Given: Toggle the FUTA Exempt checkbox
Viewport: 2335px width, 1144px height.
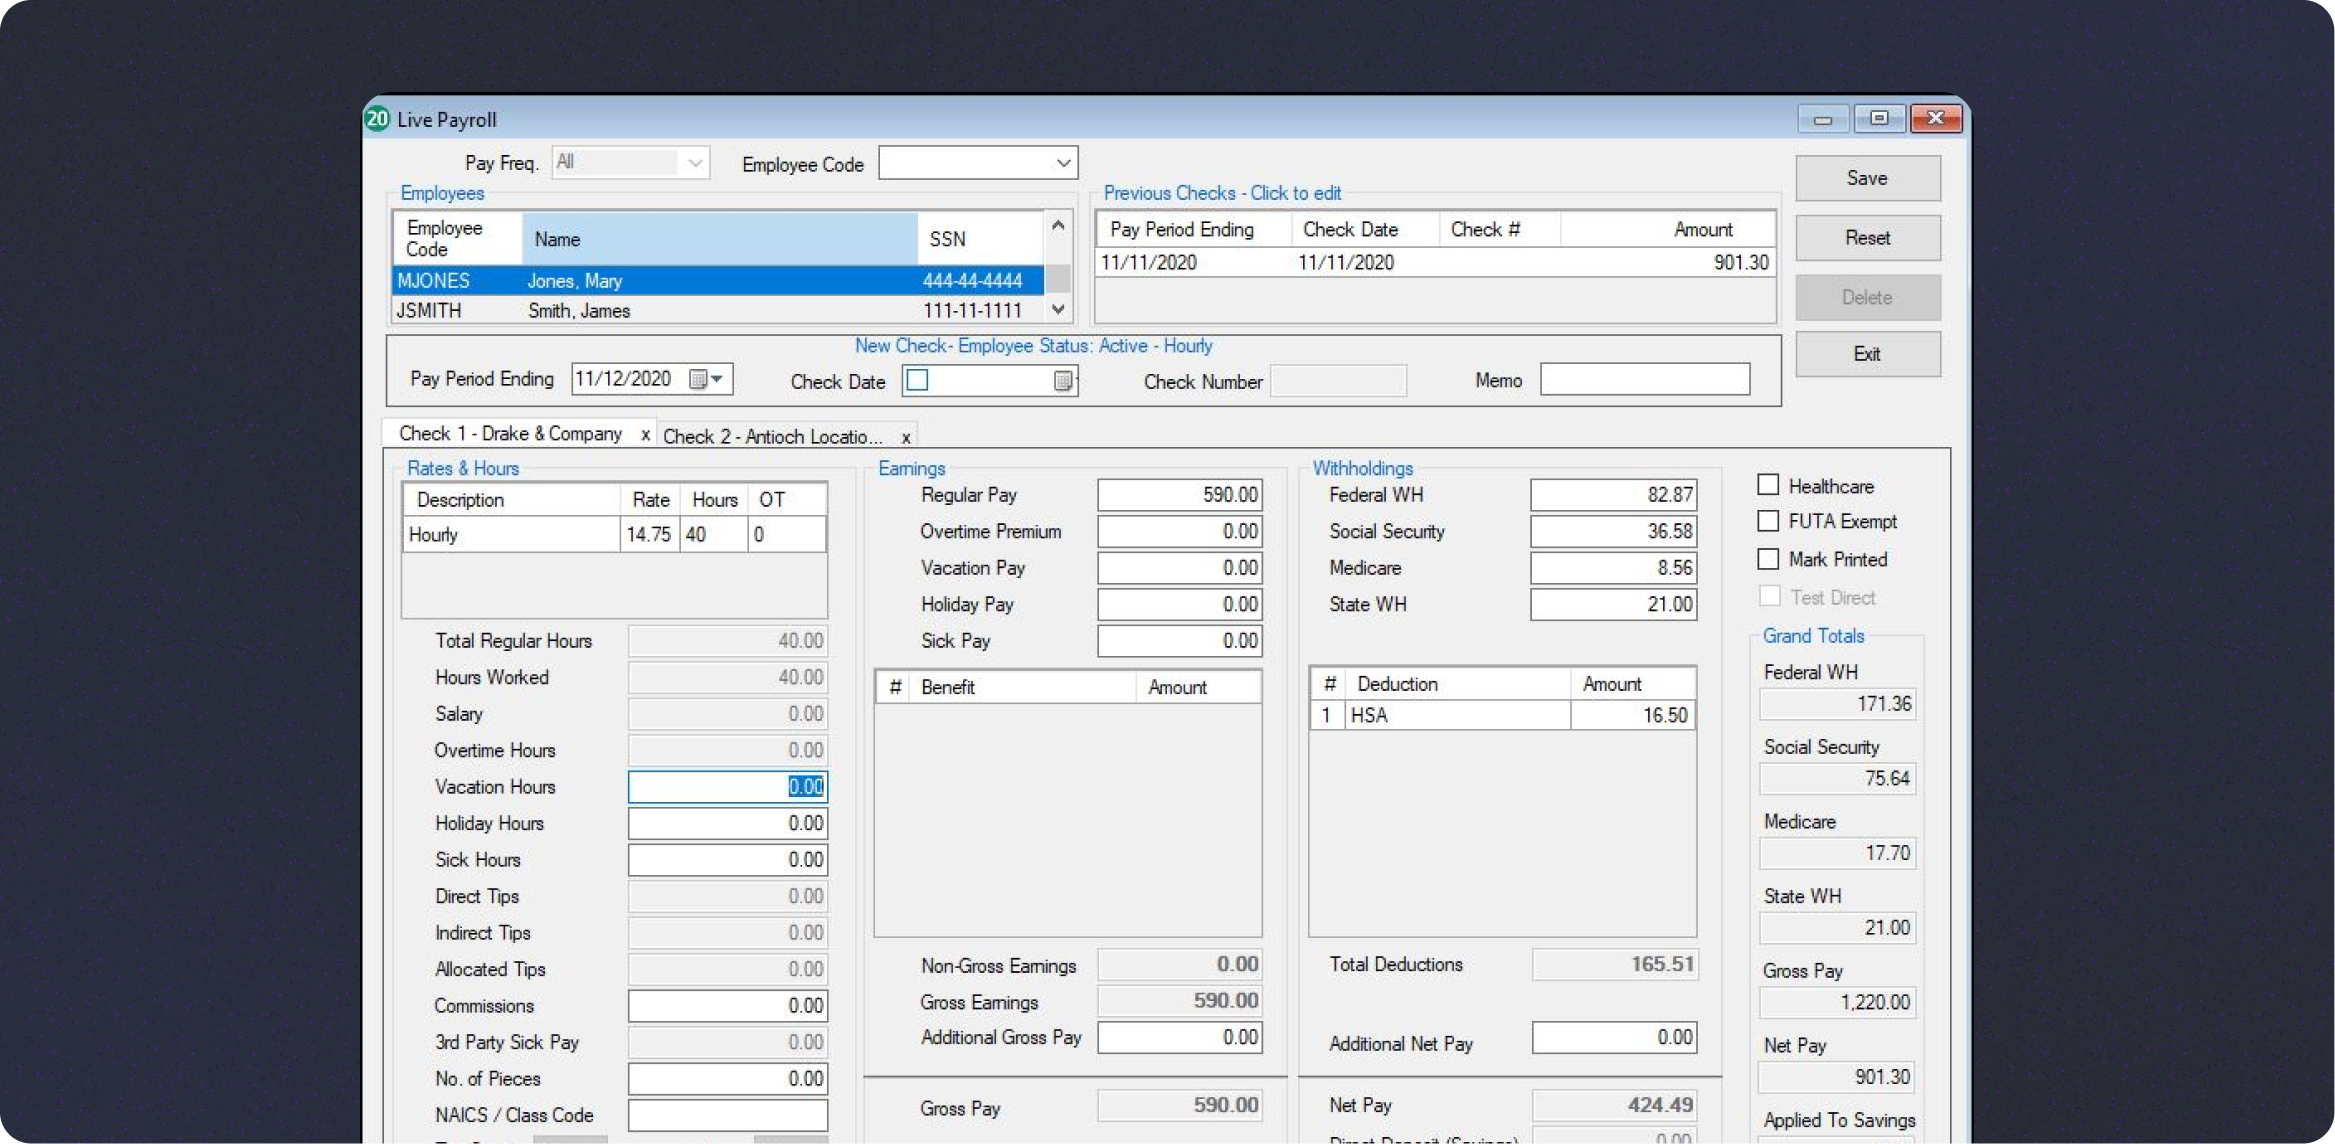Looking at the screenshot, I should 1768,521.
